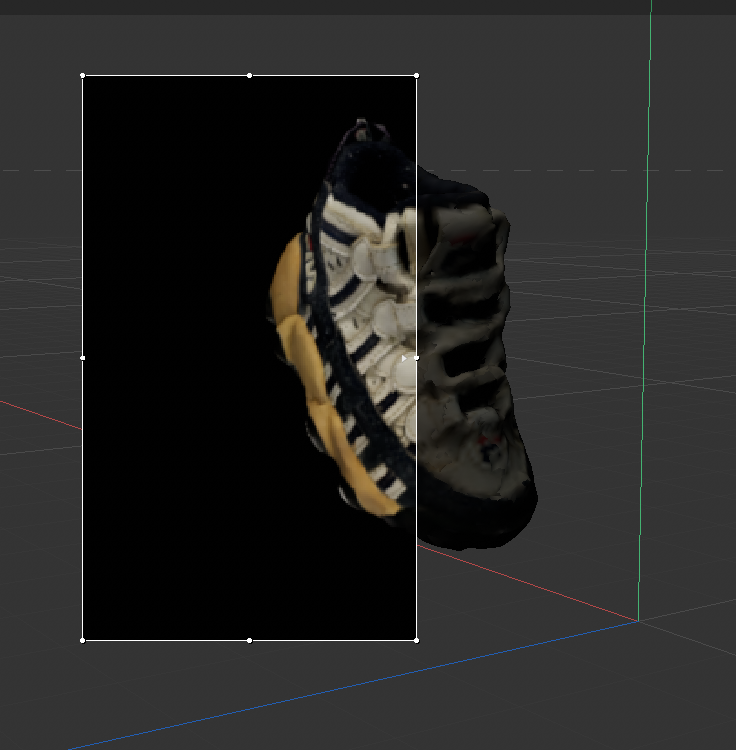Click the top-right corner handle of the image frame
736x750 pixels.
(417, 76)
